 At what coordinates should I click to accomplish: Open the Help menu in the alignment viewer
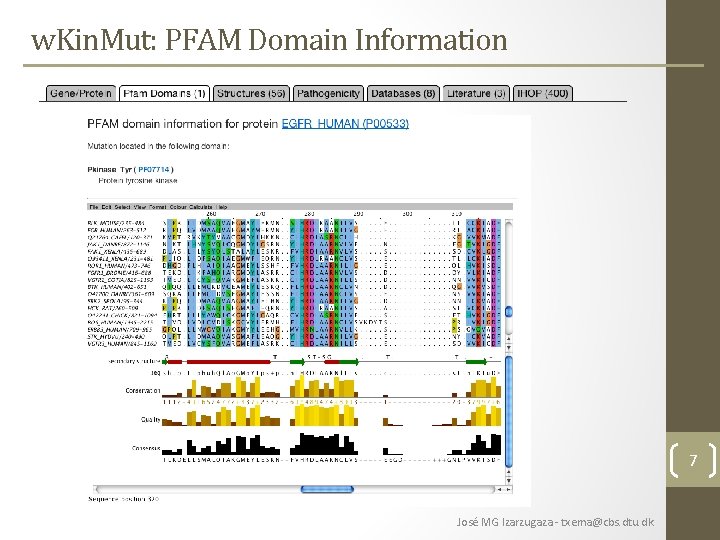coord(222,207)
